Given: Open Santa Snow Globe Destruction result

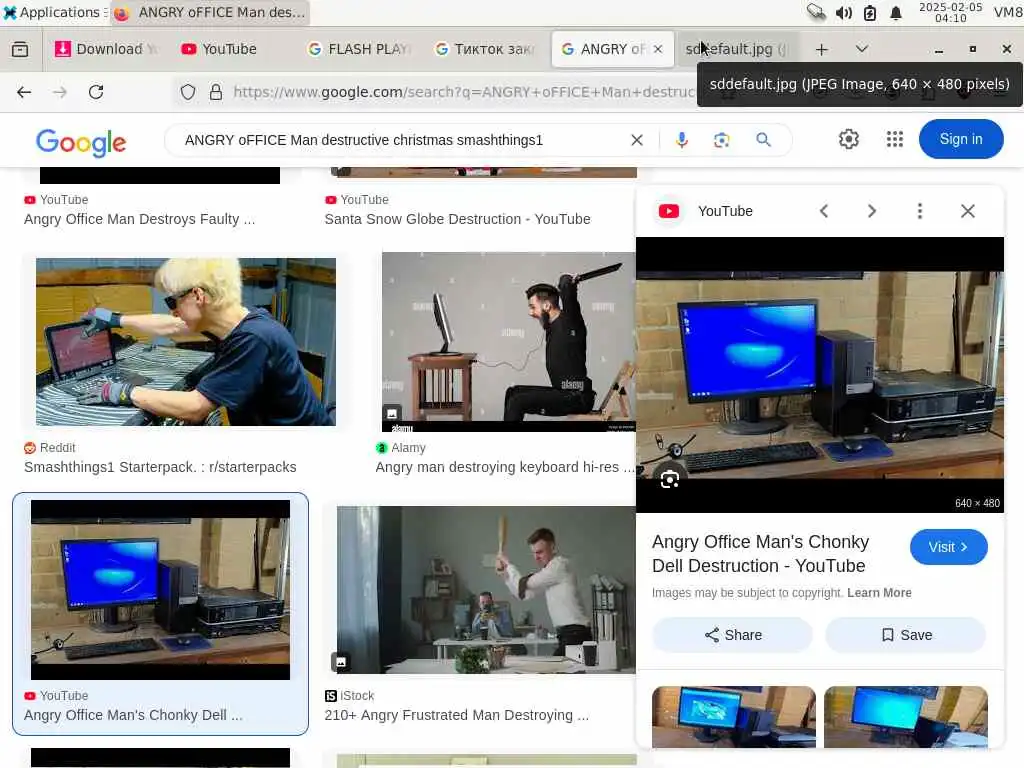Looking at the screenshot, I should pos(457,219).
